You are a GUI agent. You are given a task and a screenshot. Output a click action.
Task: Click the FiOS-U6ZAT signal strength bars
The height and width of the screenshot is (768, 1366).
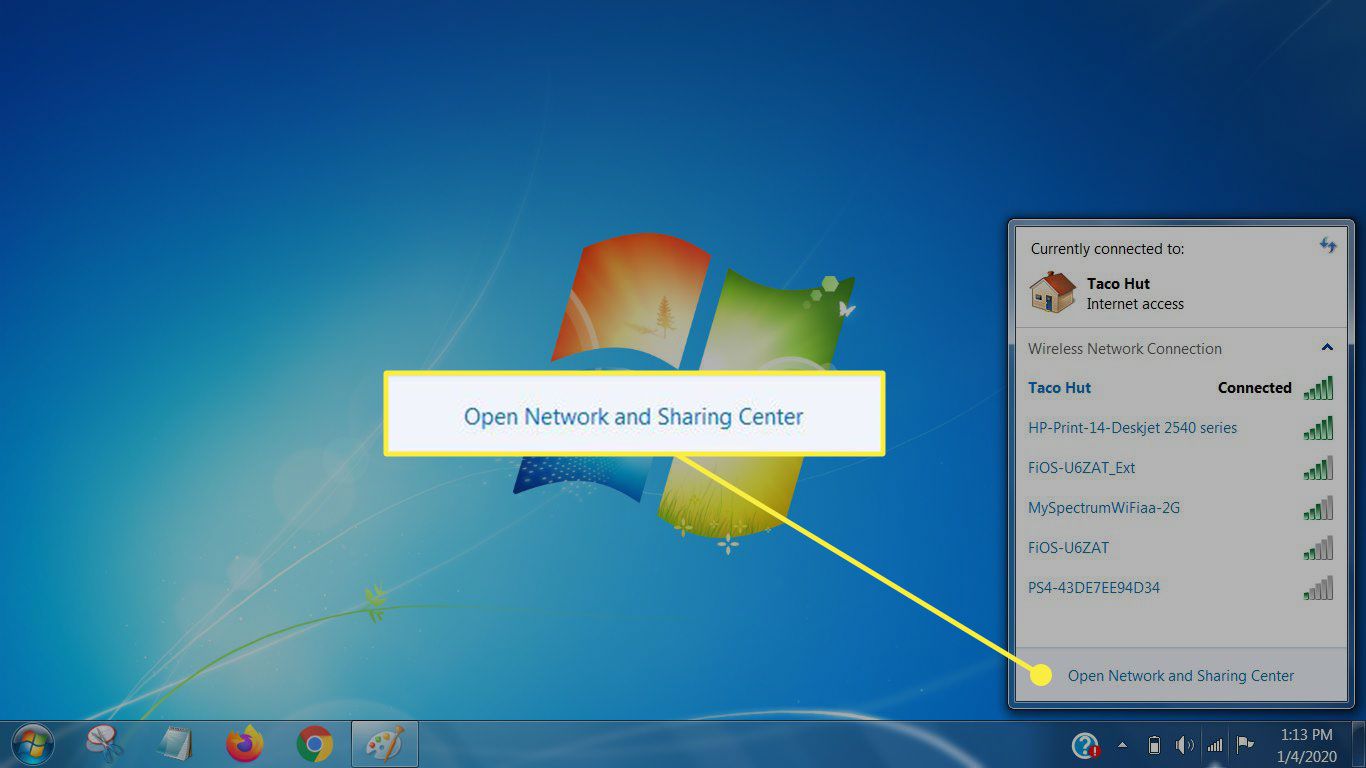click(1318, 548)
